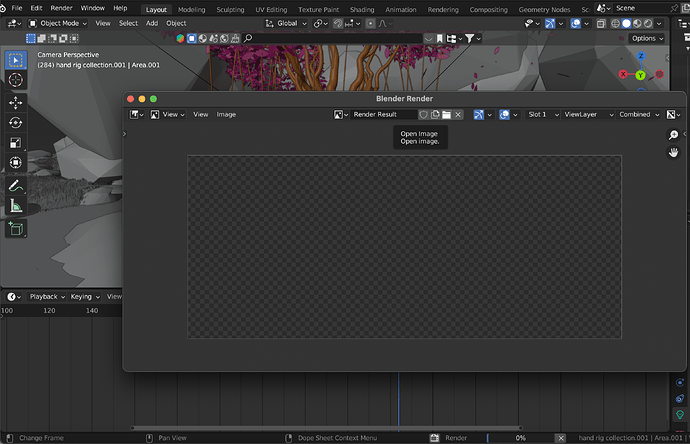Screen dimensions: 690x444
Task: Select Set New selection mode
Action: [x=31, y=39]
